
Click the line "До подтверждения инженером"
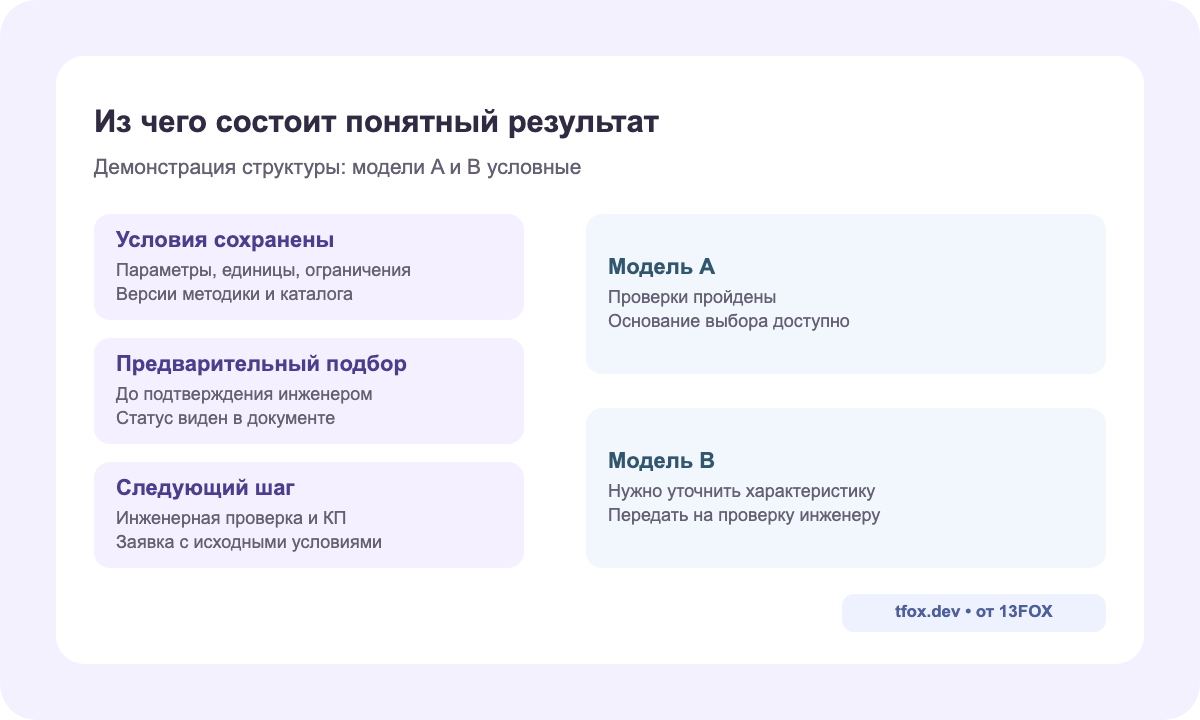coord(244,394)
